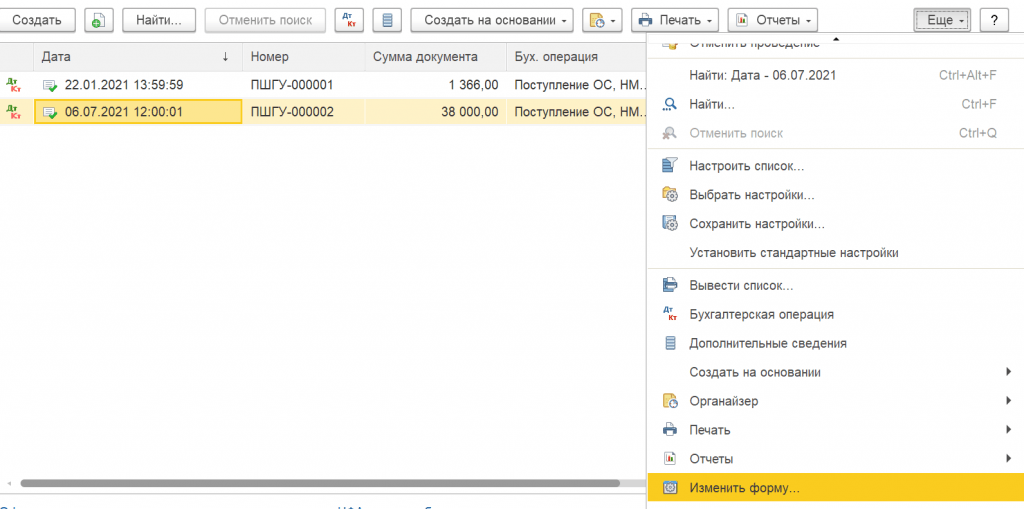Click Вывести список... menu entry

[741, 285]
